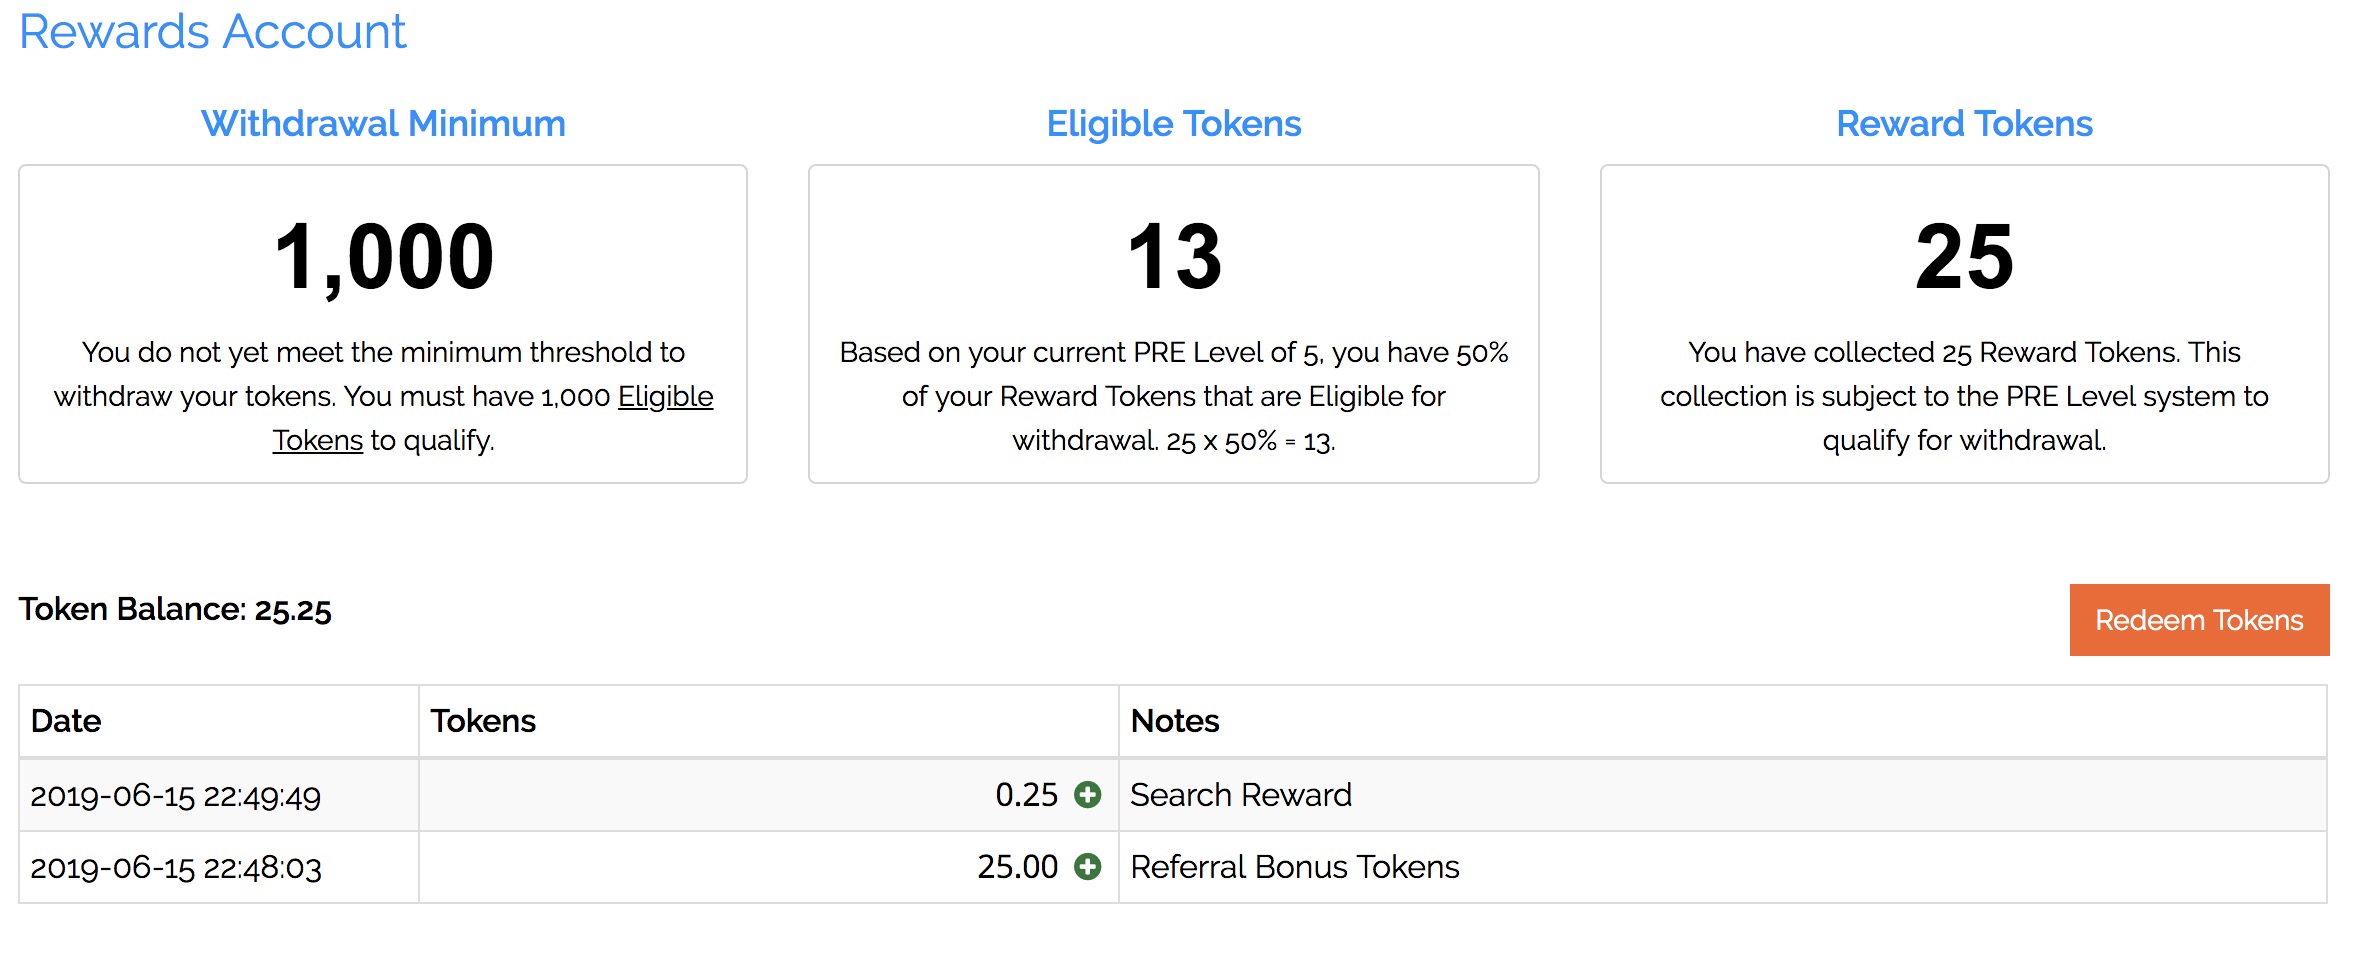Click the large 1,000 minimum figure
Image resolution: width=2360 pixels, height=980 pixels.
pos(384,258)
